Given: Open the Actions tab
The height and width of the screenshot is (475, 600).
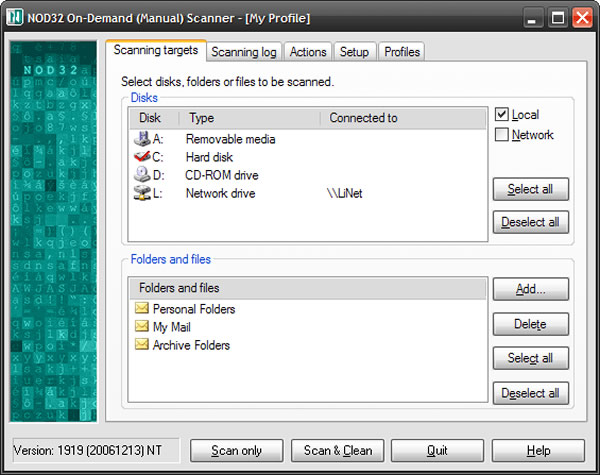Looking at the screenshot, I should [308, 52].
